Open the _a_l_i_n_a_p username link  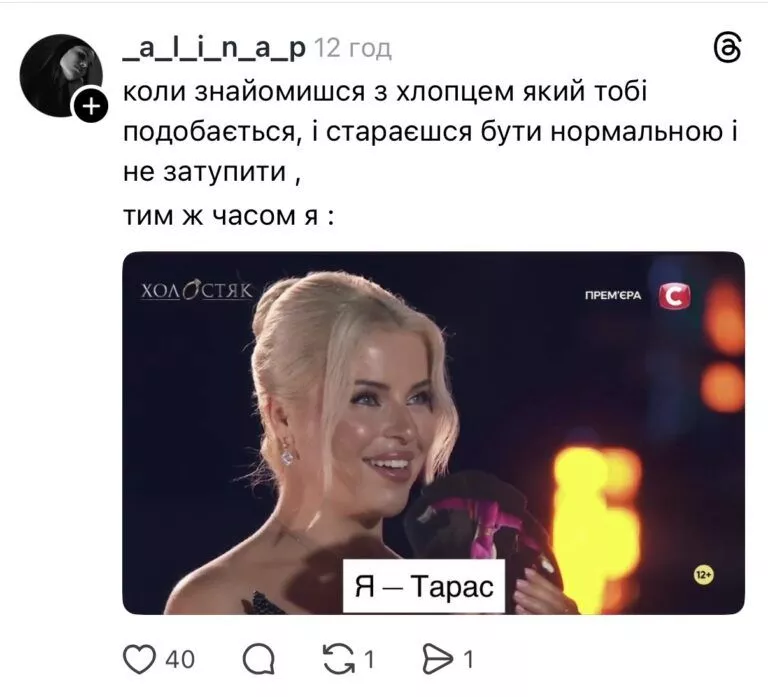tap(214, 48)
